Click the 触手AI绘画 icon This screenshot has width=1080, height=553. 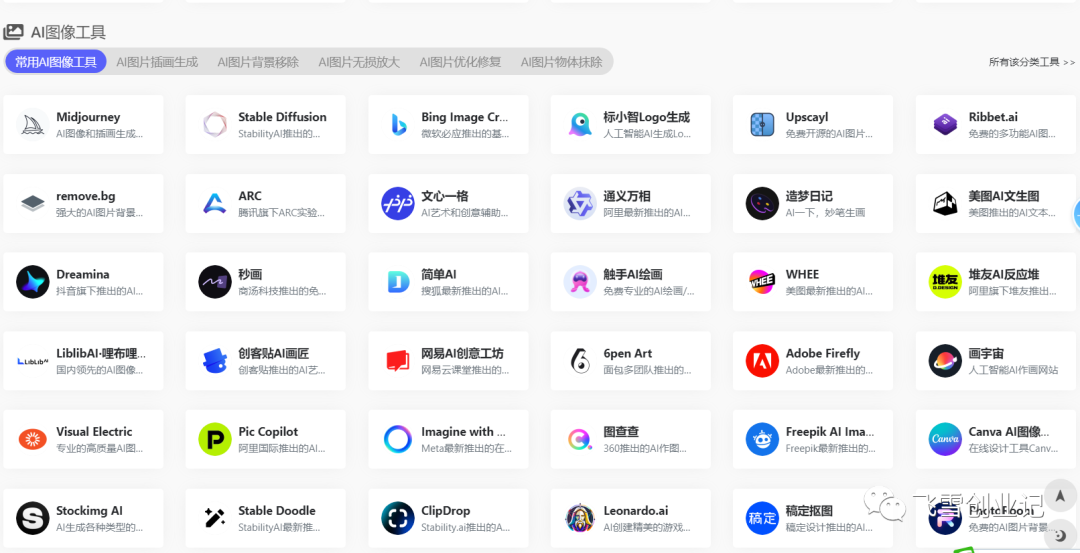[580, 282]
